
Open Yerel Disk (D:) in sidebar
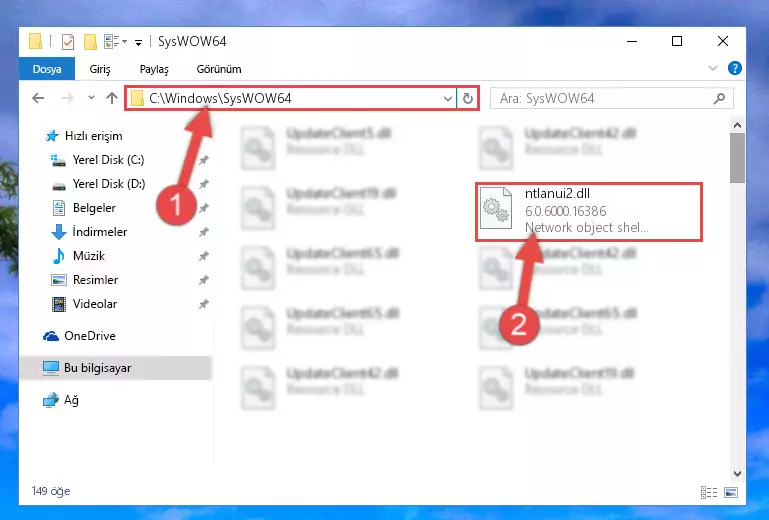click(98, 184)
